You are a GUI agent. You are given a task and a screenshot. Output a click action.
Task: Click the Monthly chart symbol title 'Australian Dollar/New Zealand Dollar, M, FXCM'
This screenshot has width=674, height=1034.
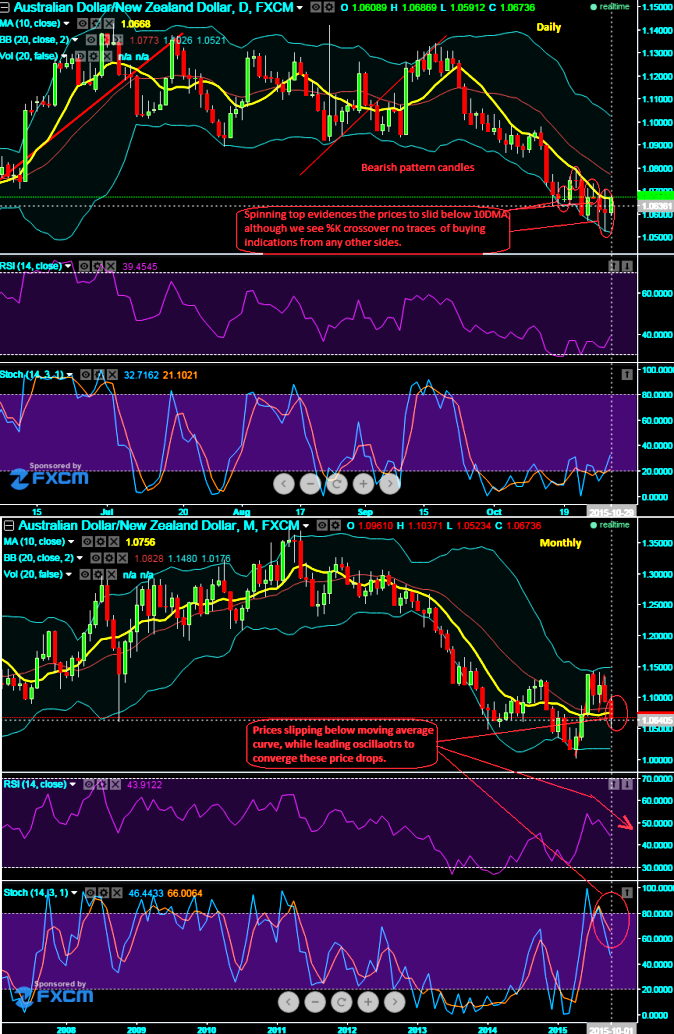click(x=159, y=526)
